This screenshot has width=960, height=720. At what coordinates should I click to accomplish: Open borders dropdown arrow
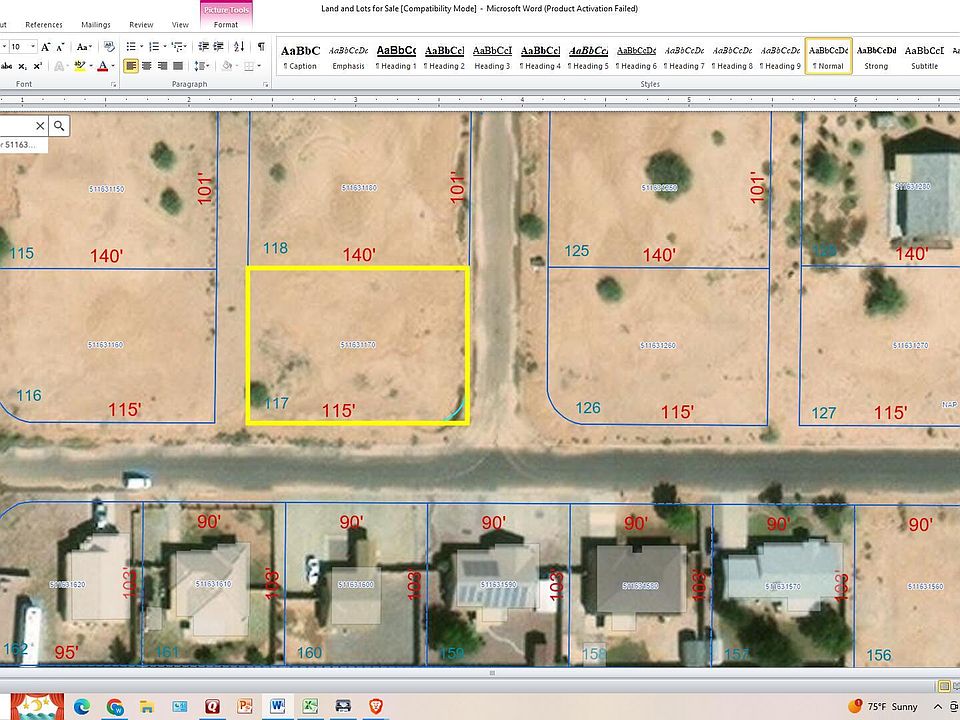click(x=259, y=66)
